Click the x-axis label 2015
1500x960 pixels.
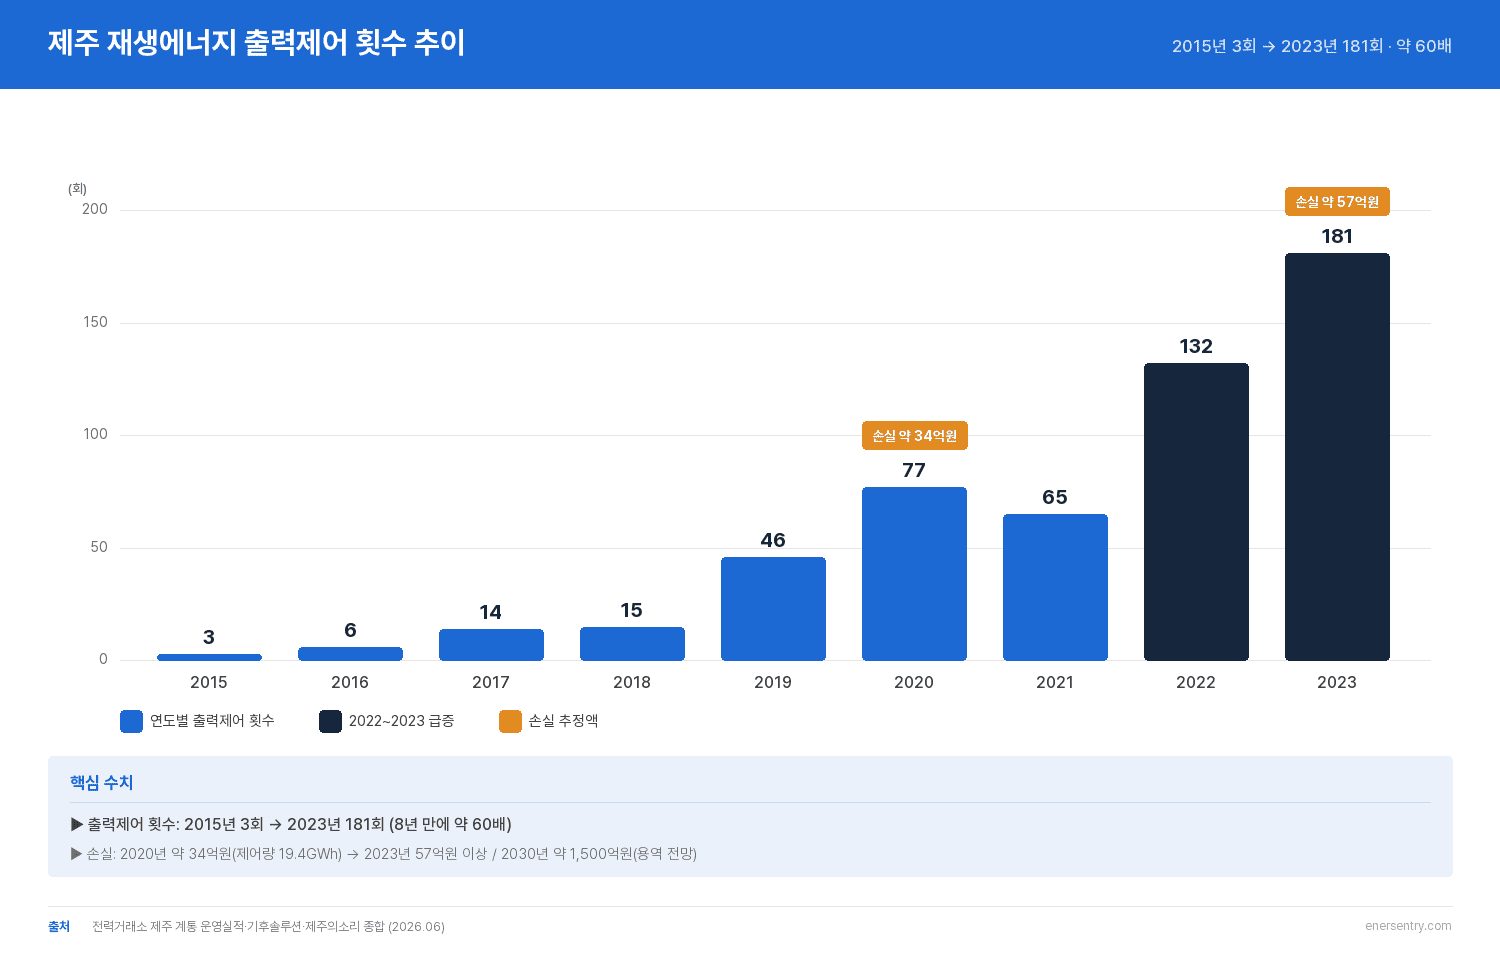click(x=209, y=682)
